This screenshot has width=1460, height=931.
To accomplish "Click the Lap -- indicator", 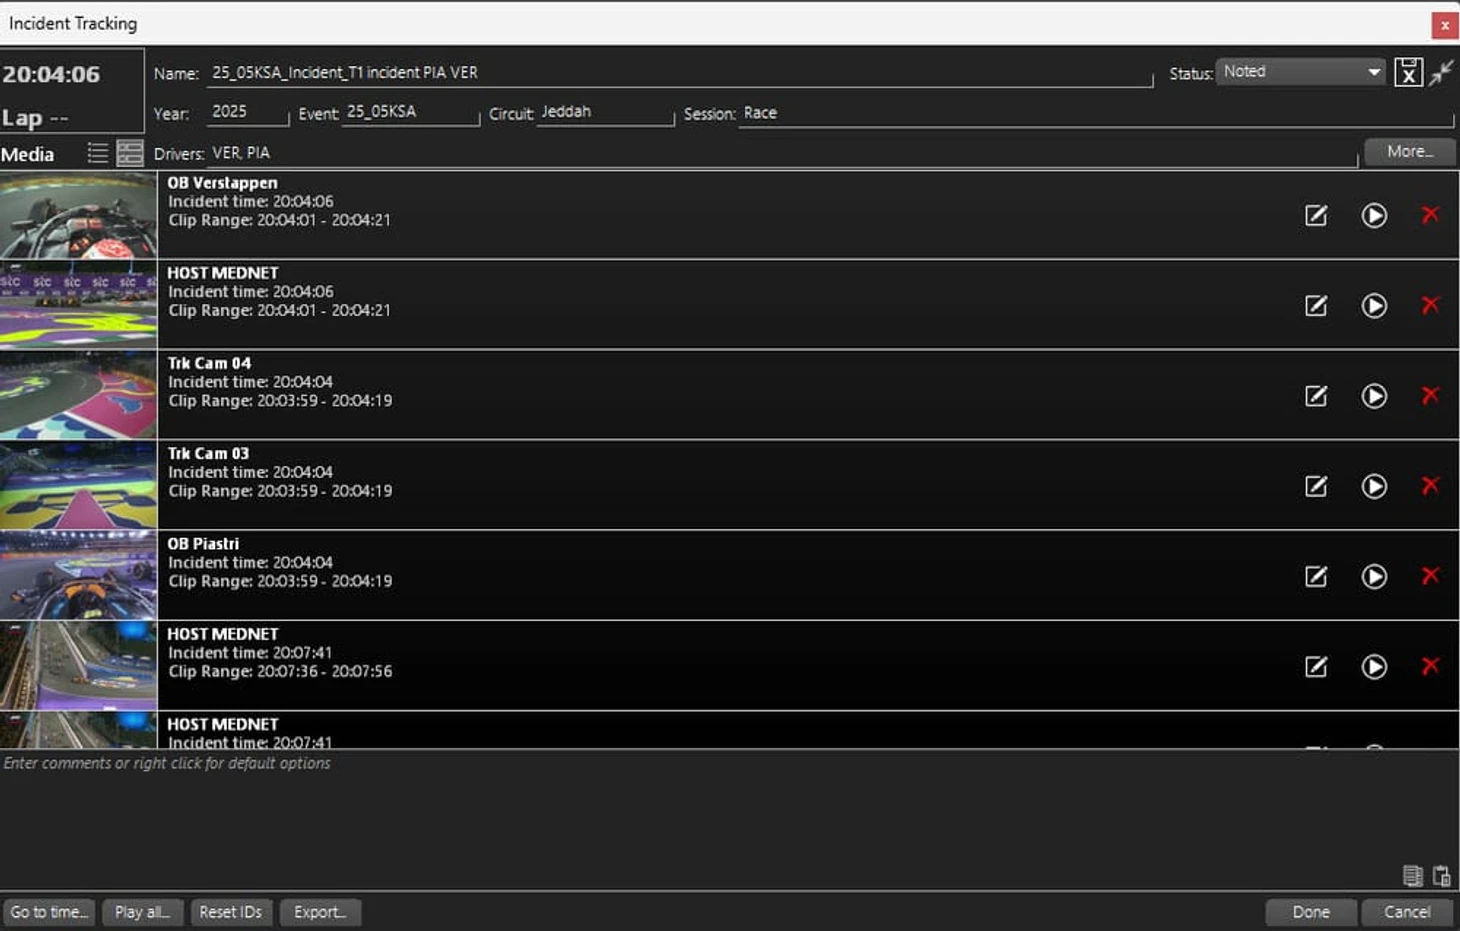I will click(x=35, y=118).
